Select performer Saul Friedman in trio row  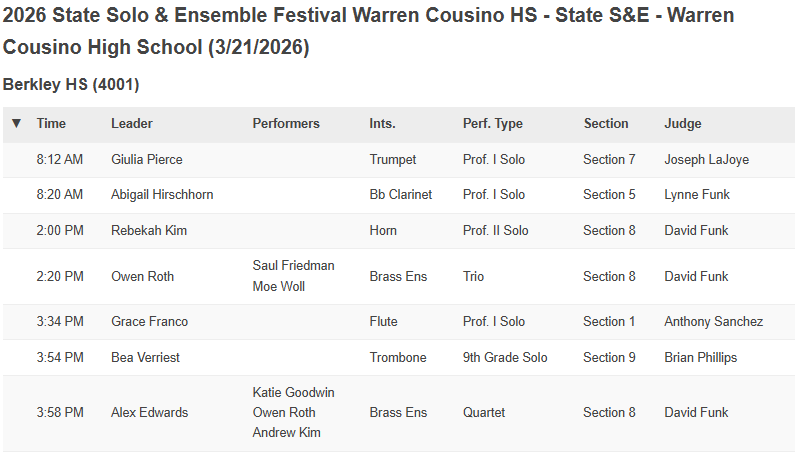pos(294,266)
